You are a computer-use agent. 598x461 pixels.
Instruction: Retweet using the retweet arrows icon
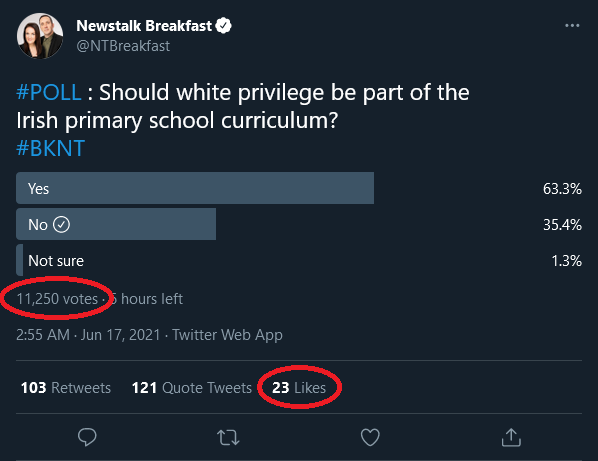[228, 437]
